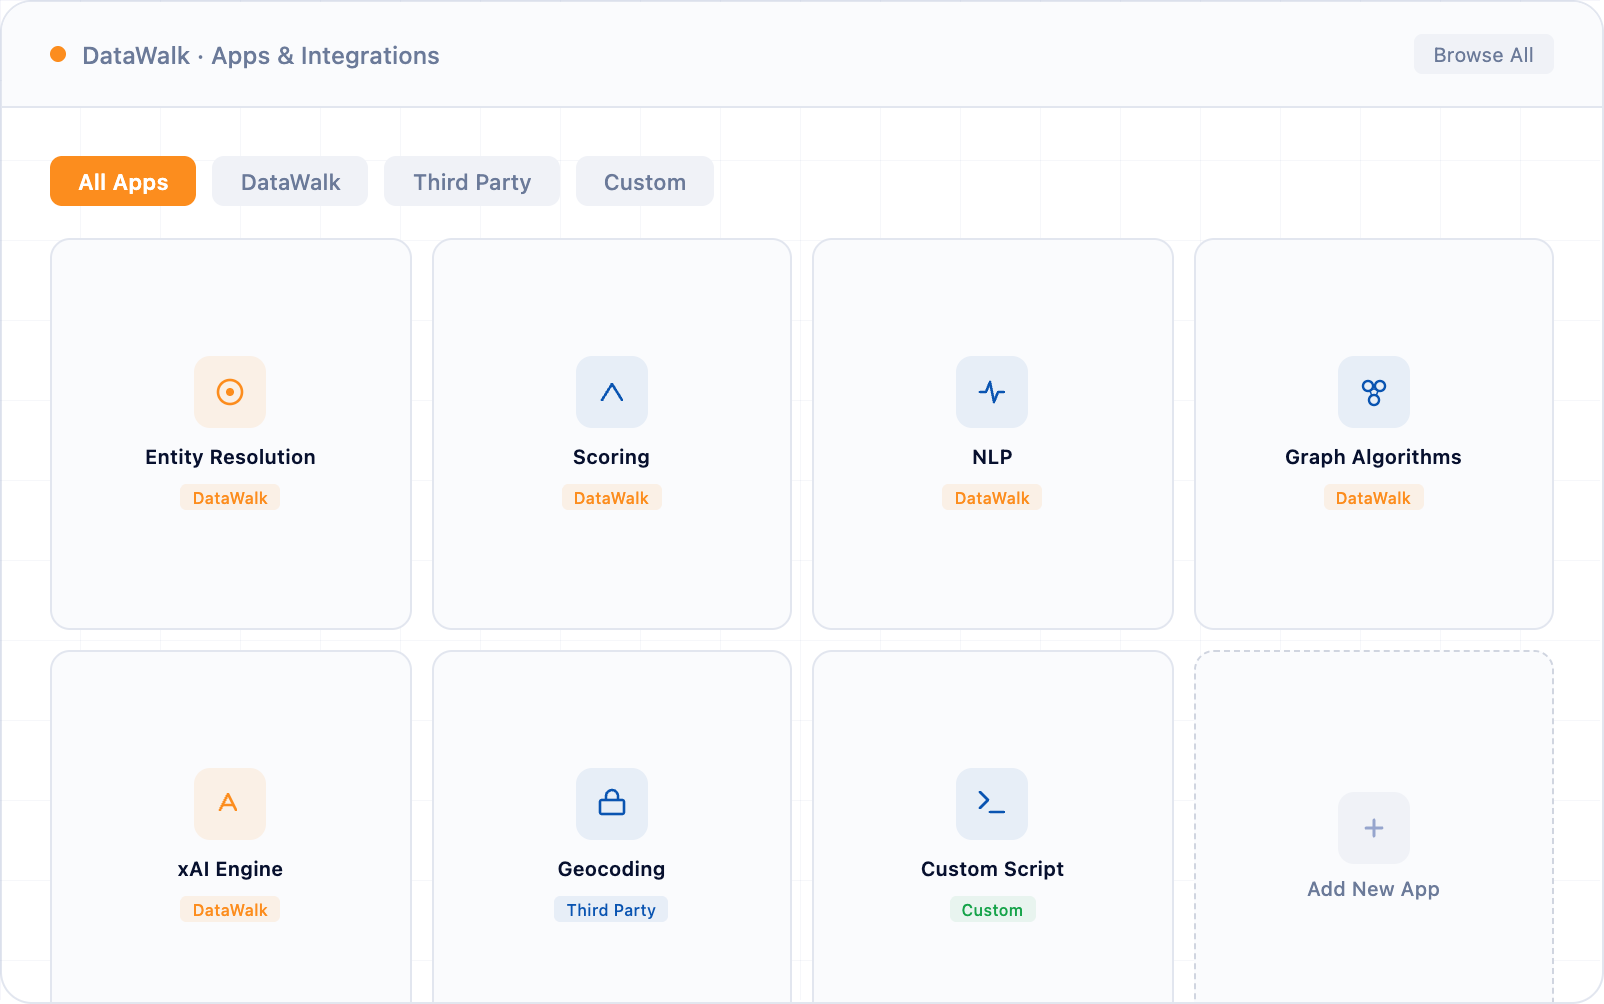The height and width of the screenshot is (1004, 1604).
Task: Click DataWalk tag under Entity Resolution
Action: coord(230,498)
